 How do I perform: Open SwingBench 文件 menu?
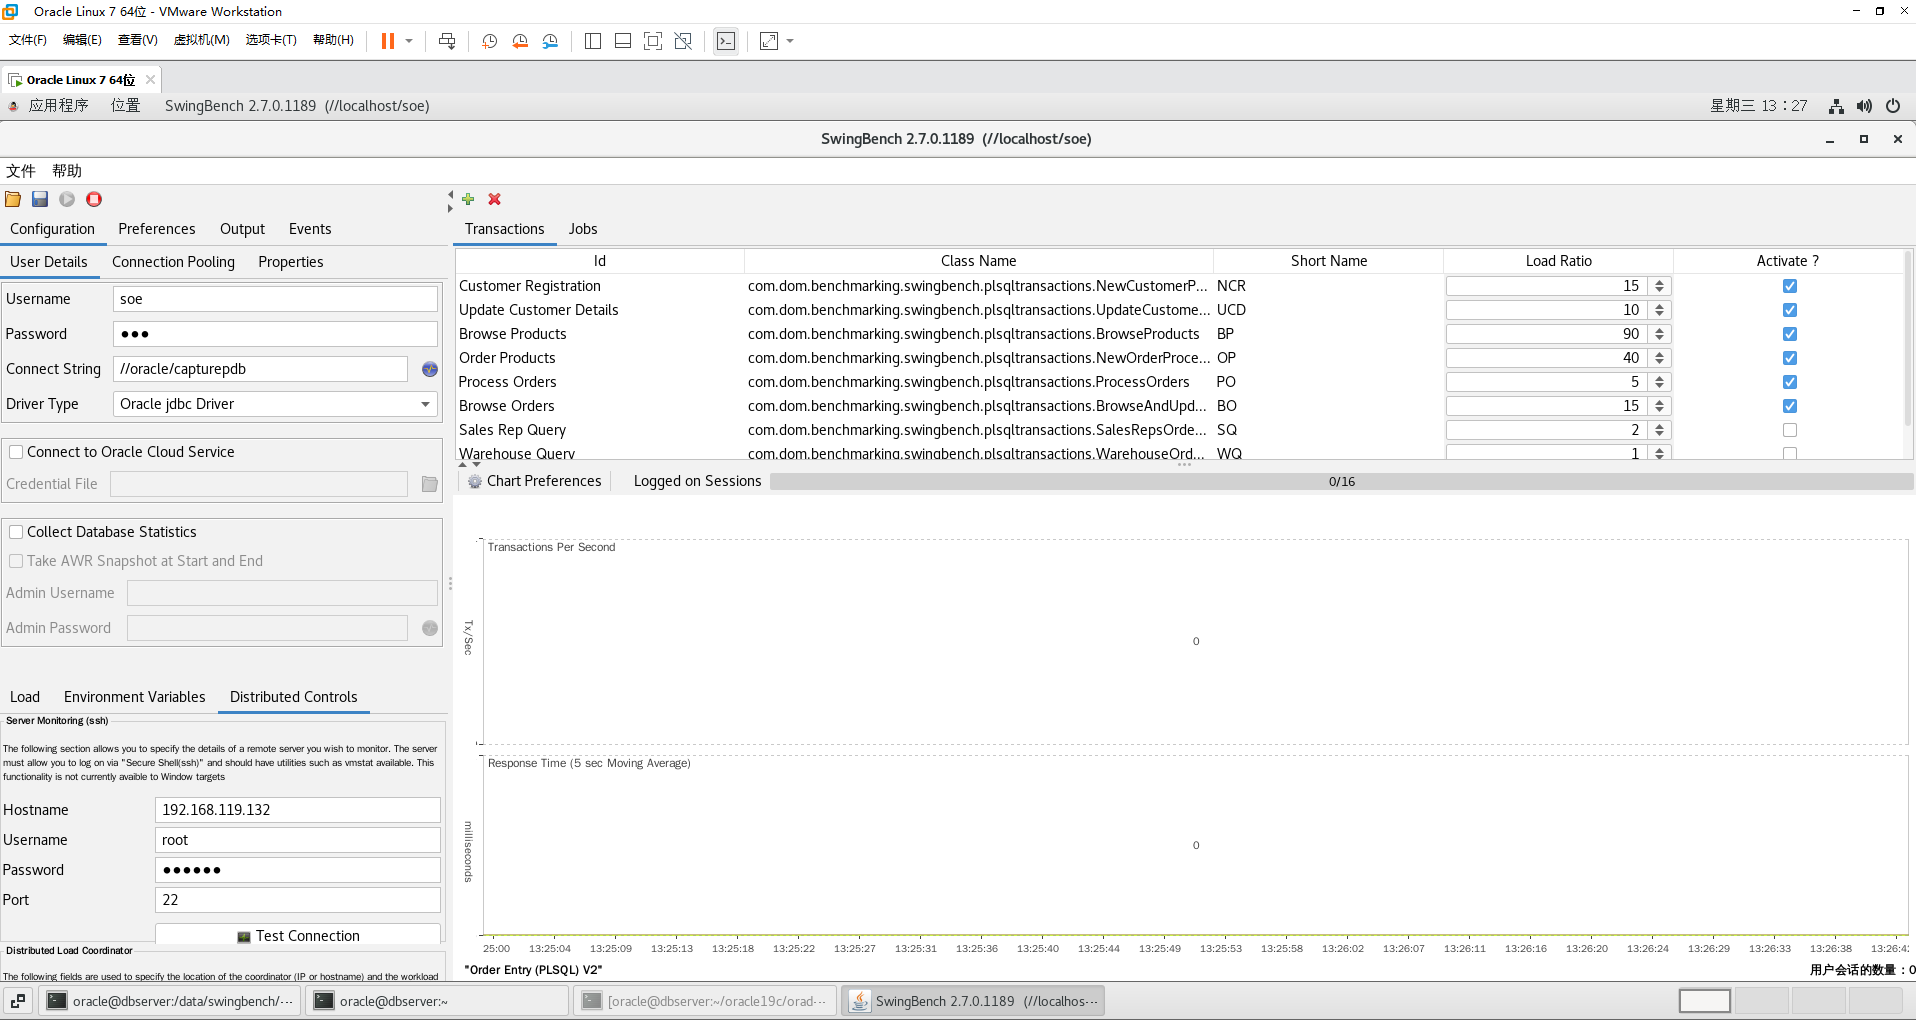tap(21, 171)
